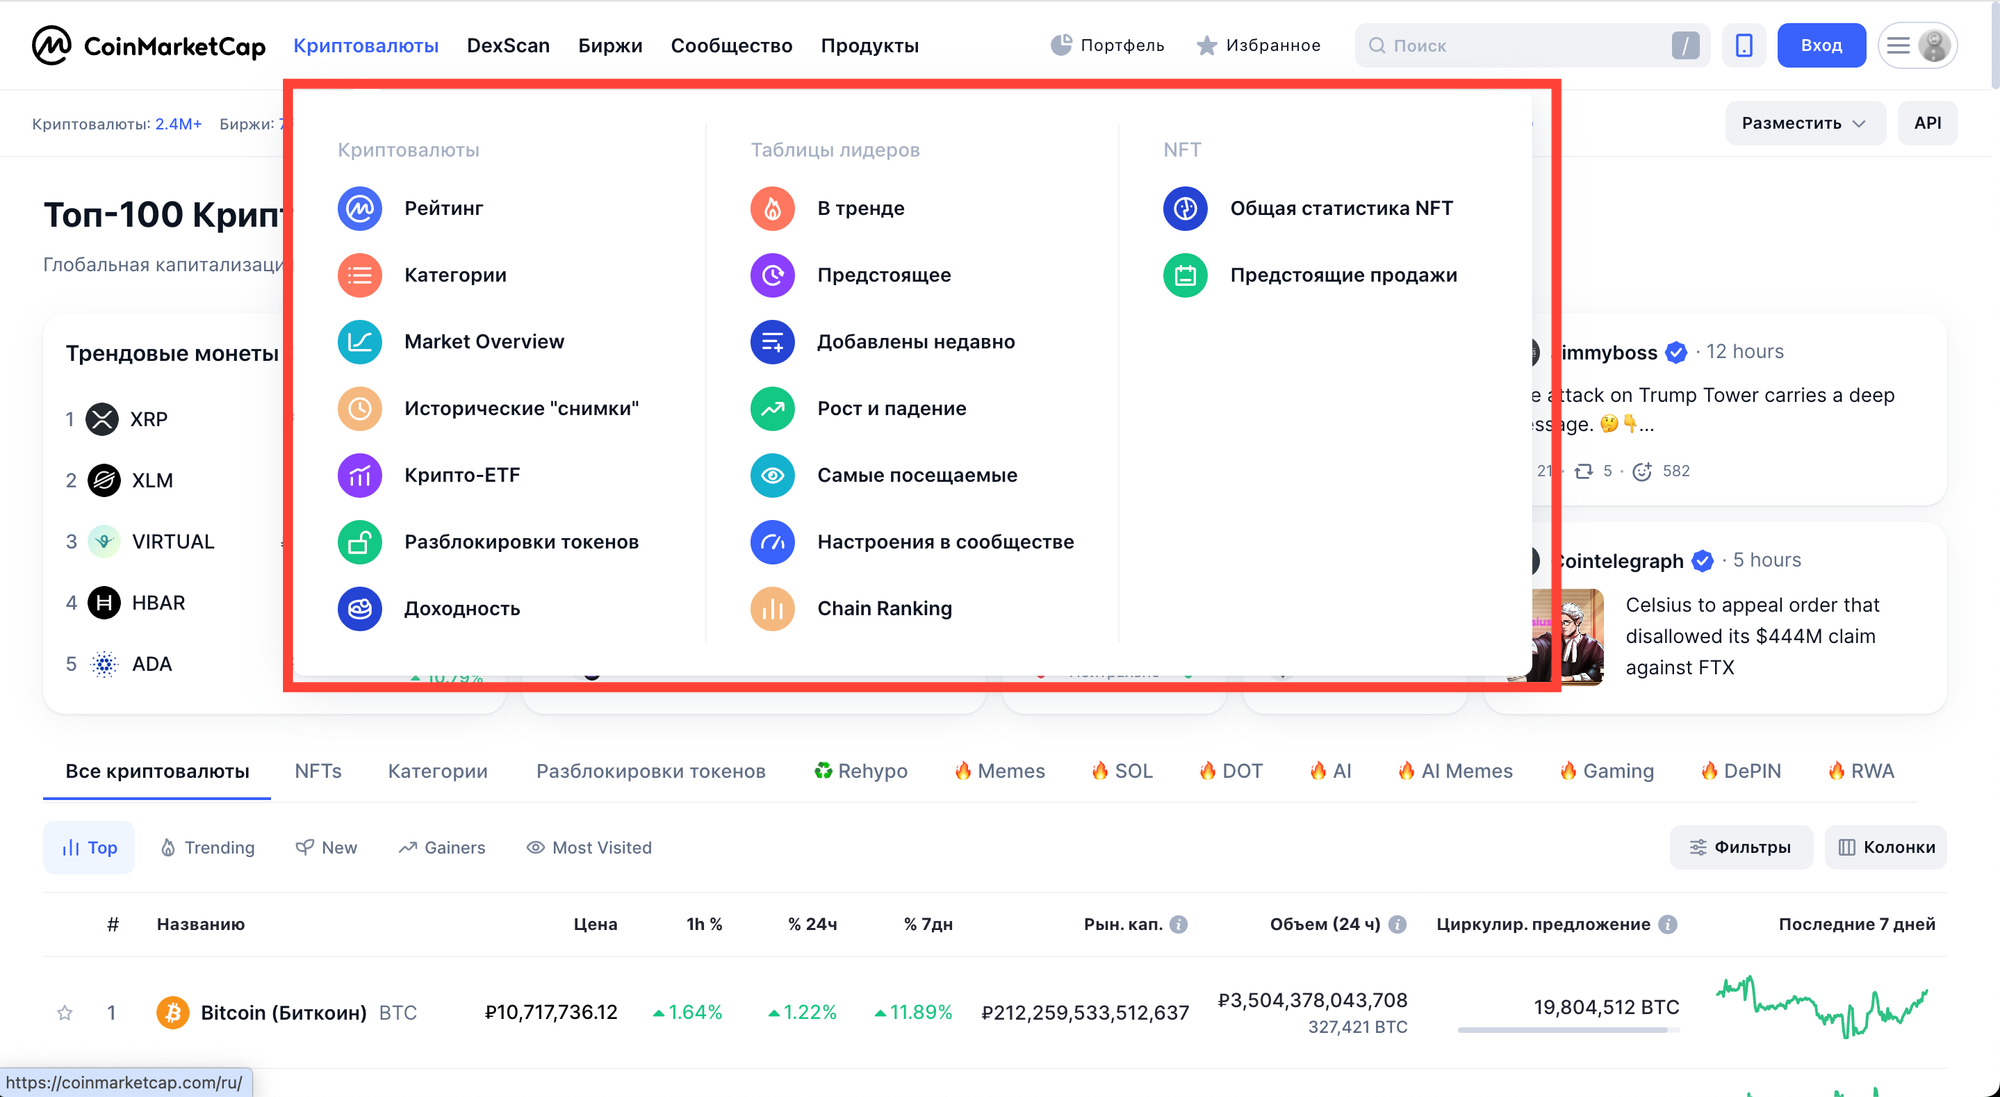This screenshot has width=2000, height=1097.
Task: Click the Рейтинг icon in dropdown
Action: click(x=360, y=208)
